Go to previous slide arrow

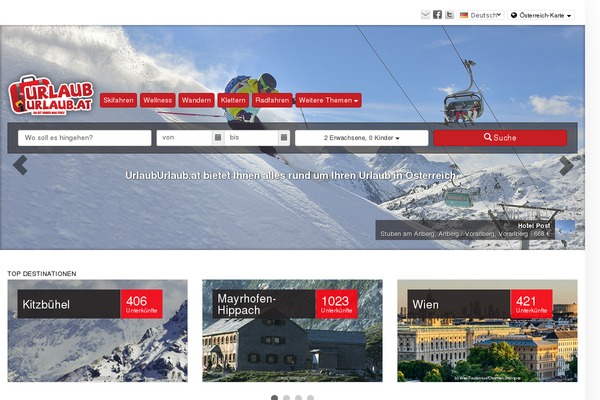[20, 165]
